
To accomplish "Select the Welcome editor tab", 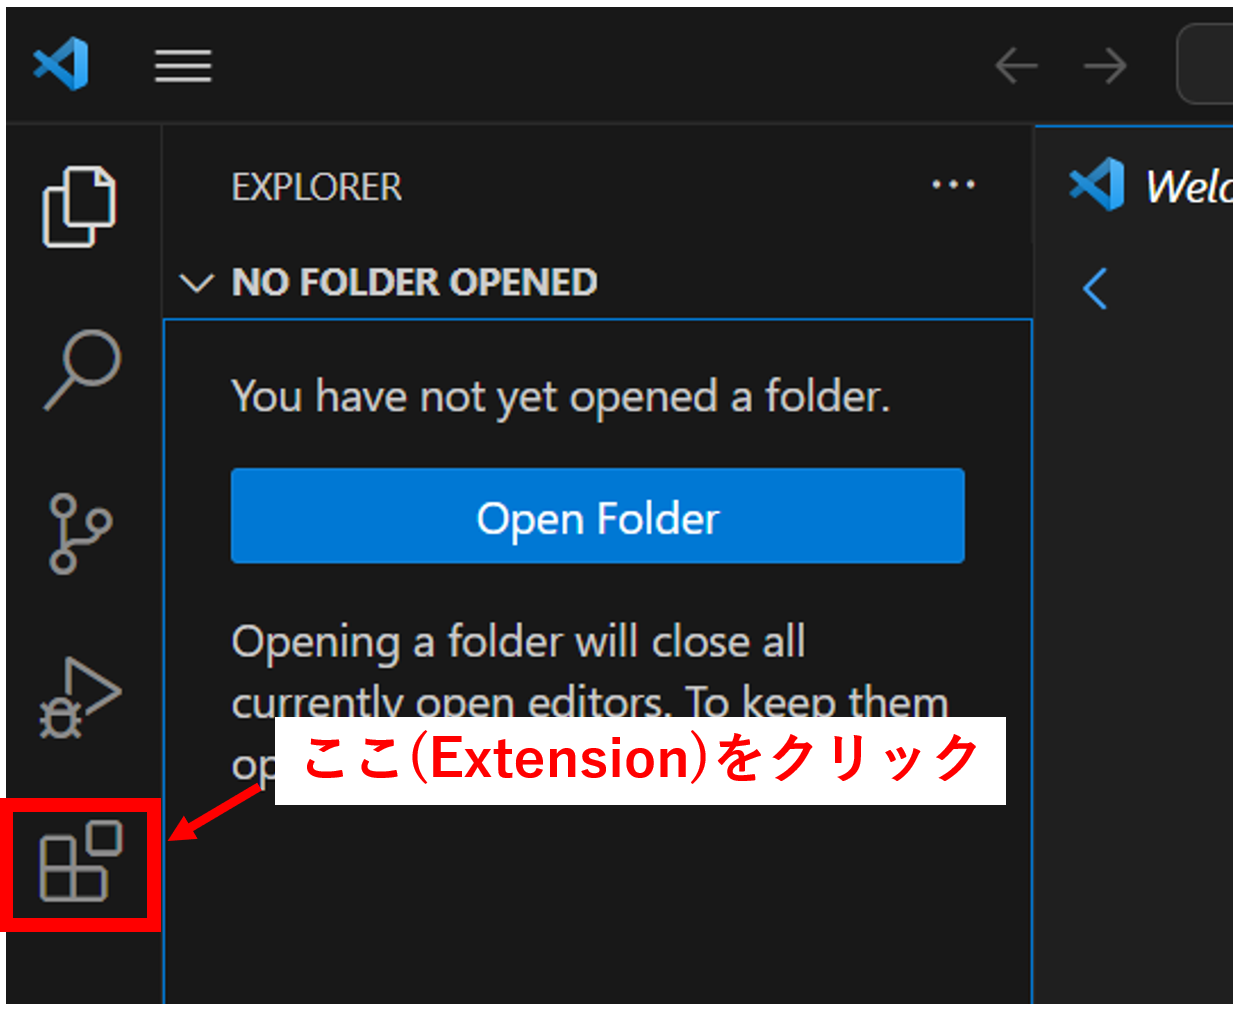I will (x=1150, y=186).
